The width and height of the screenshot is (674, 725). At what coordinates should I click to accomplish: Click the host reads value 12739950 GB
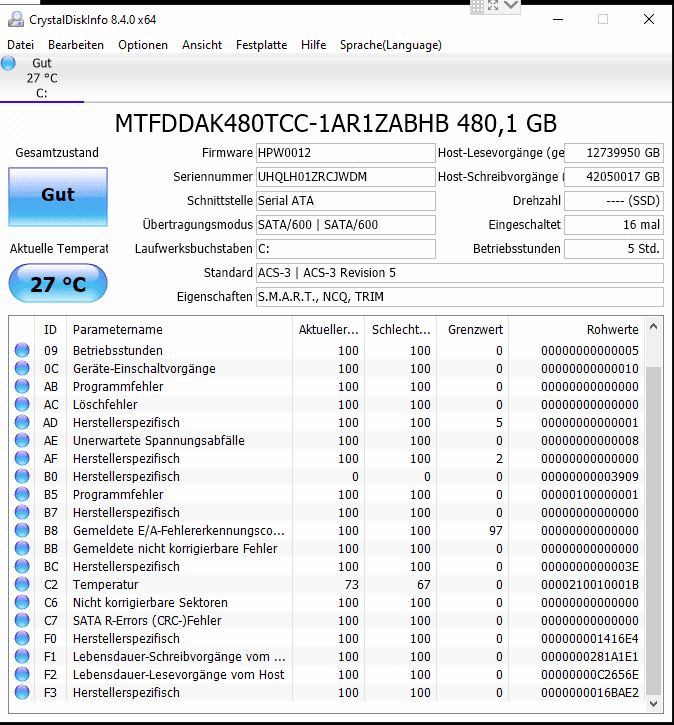614,153
